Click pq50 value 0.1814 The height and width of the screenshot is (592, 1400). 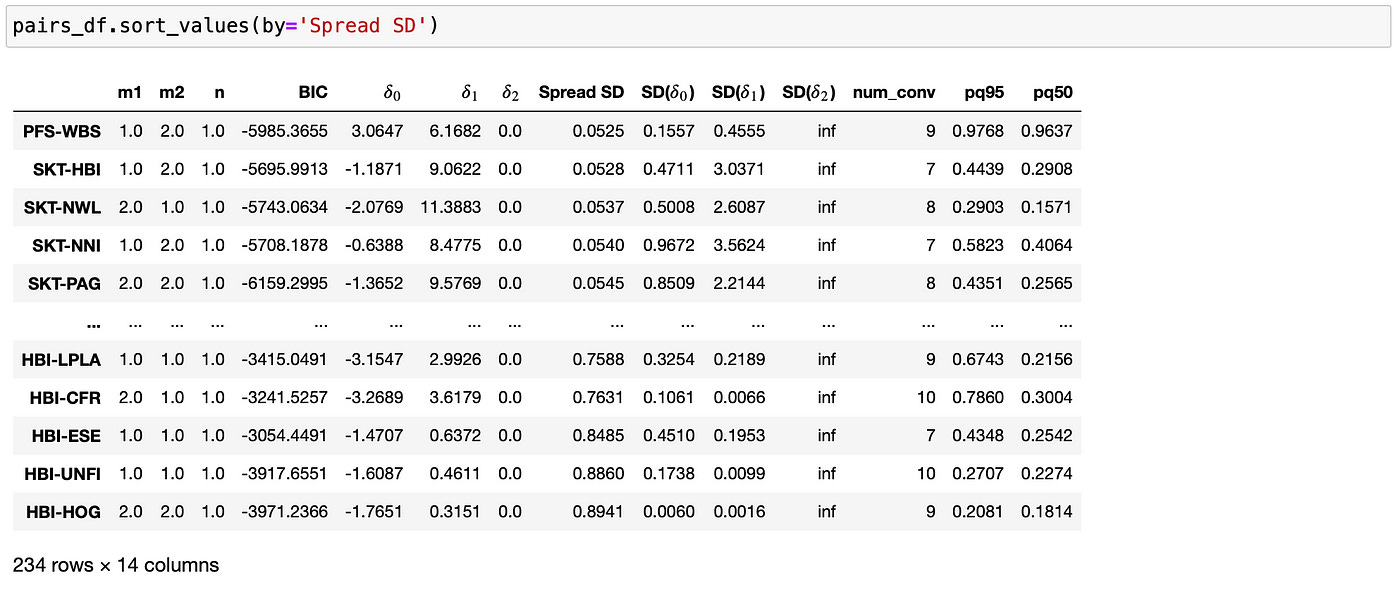[x=1047, y=512]
